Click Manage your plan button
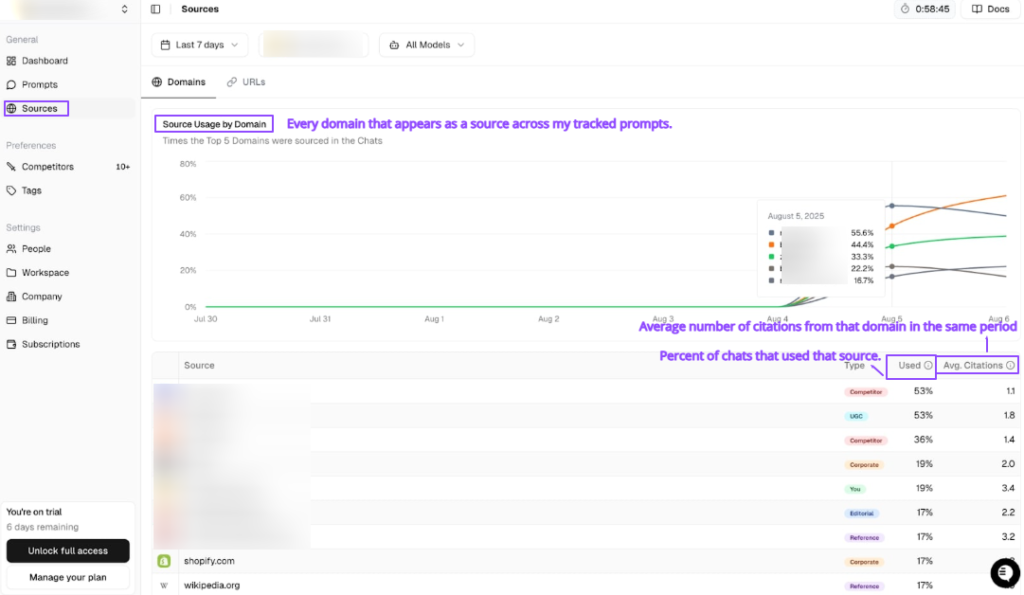 pos(68,577)
